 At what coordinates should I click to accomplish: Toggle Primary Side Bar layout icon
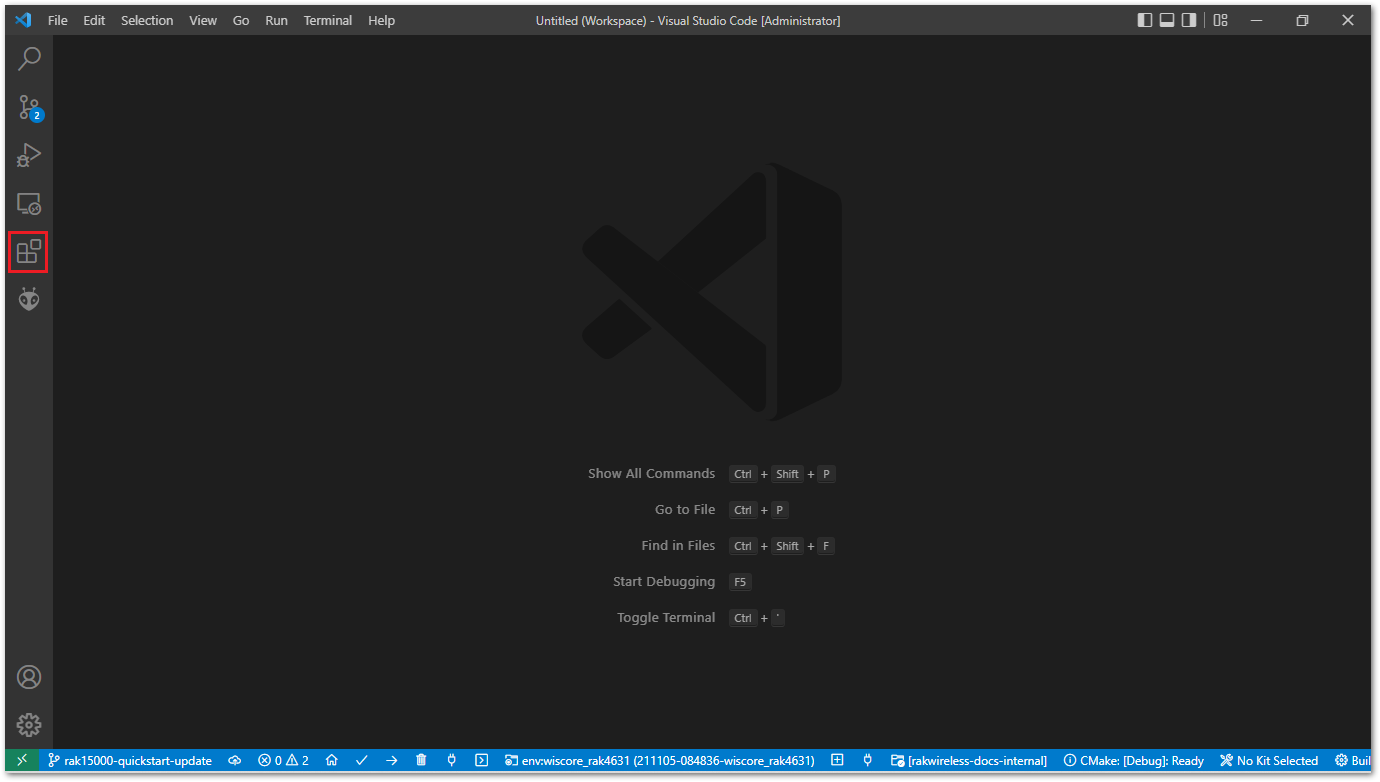[x=1146, y=20]
